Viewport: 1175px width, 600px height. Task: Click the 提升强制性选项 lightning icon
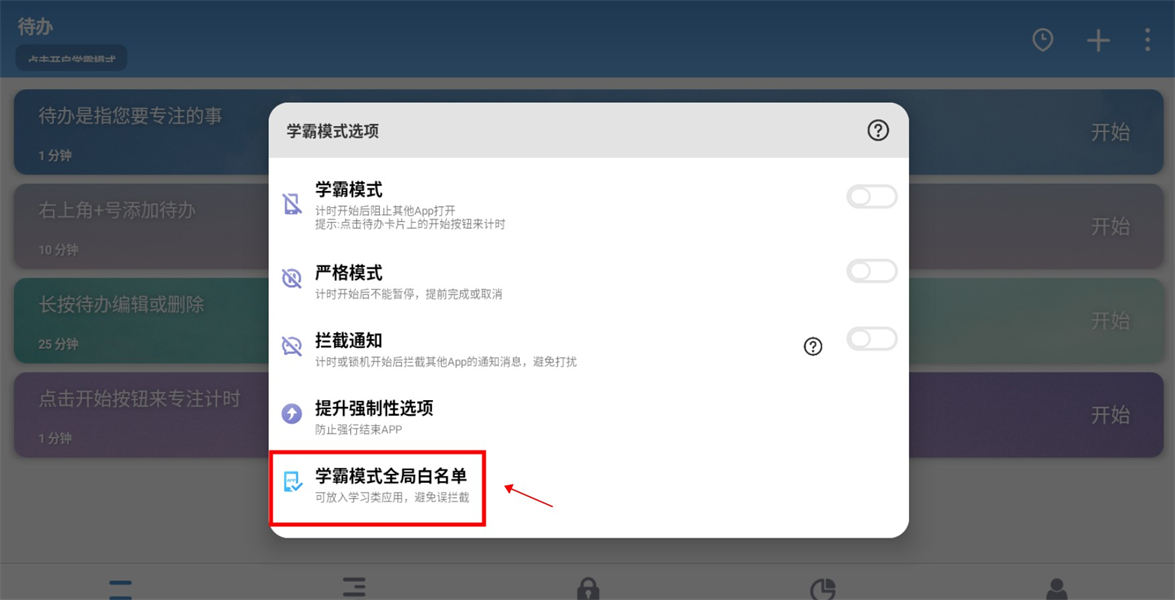click(x=292, y=413)
